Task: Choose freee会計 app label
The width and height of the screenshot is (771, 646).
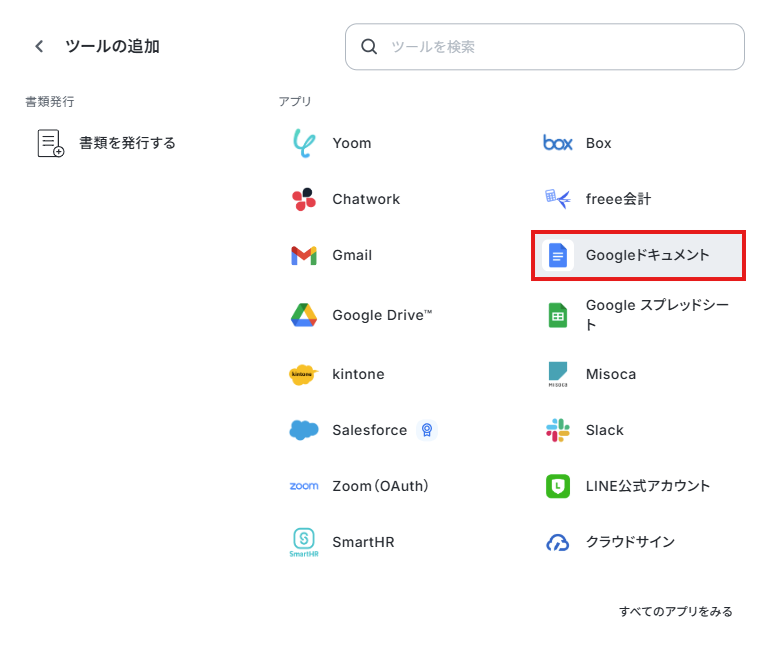Action: [x=618, y=199]
